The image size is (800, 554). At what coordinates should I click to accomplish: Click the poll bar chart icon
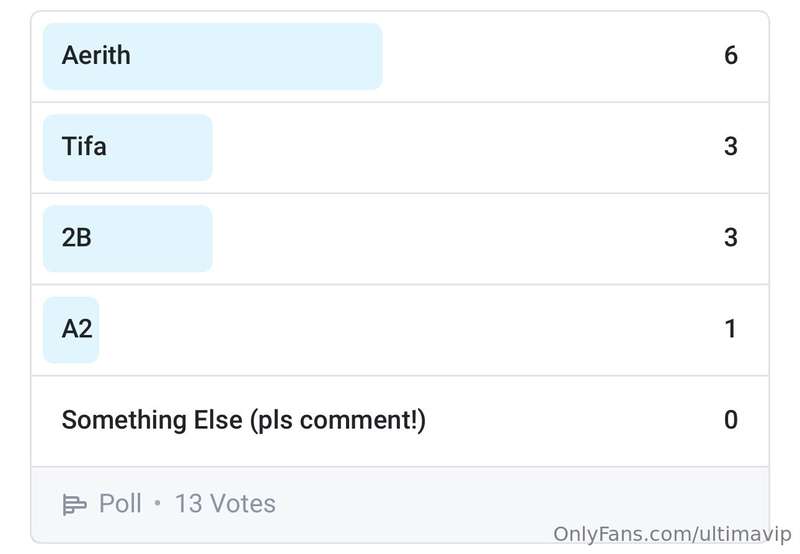click(74, 505)
